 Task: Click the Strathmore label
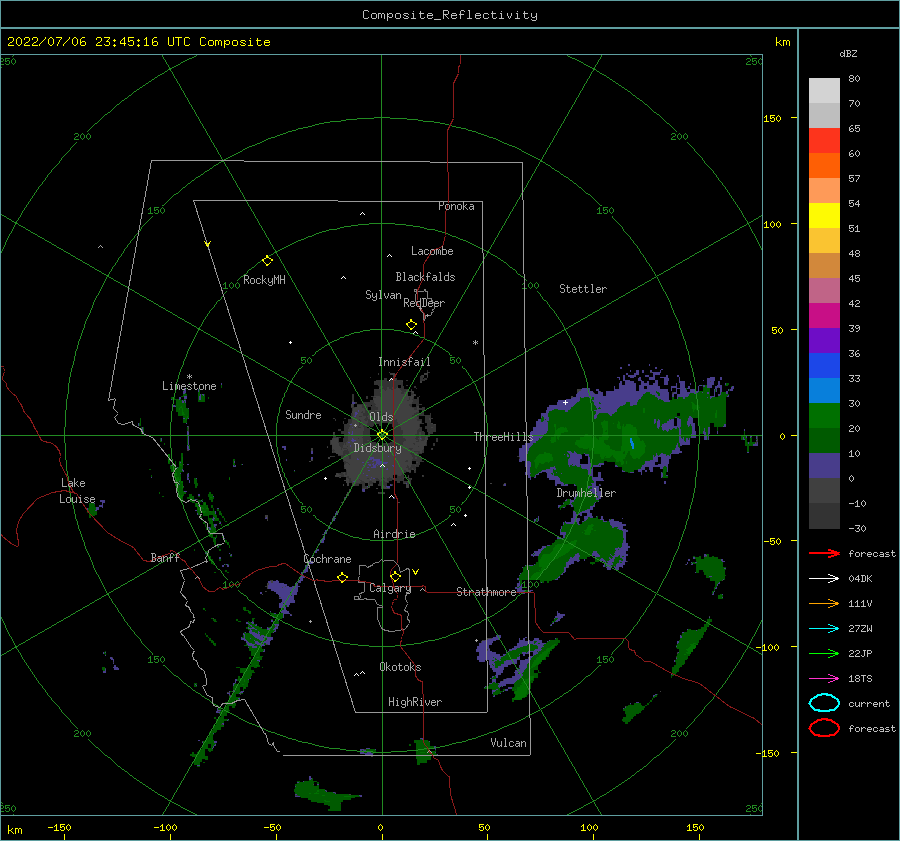click(486, 592)
